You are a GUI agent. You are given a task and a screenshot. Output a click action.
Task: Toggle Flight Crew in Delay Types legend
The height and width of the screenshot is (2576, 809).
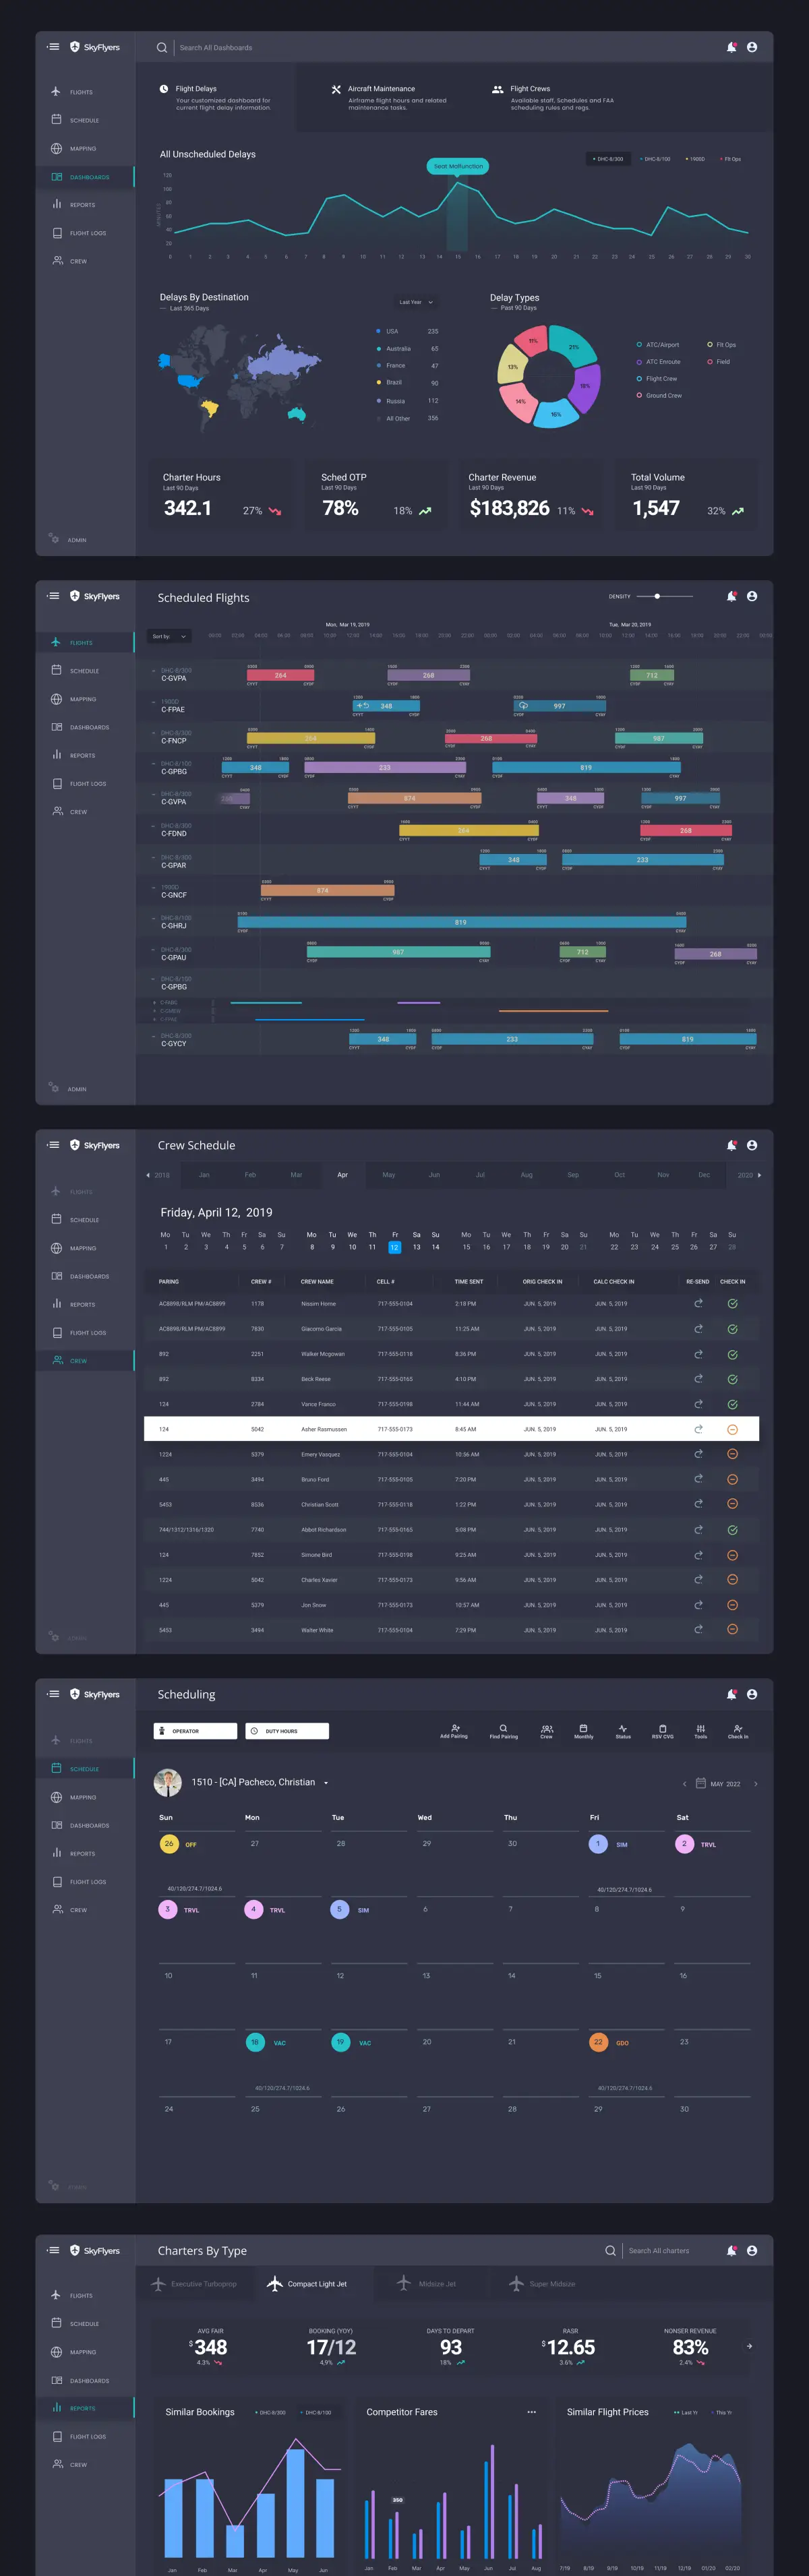[x=657, y=378]
